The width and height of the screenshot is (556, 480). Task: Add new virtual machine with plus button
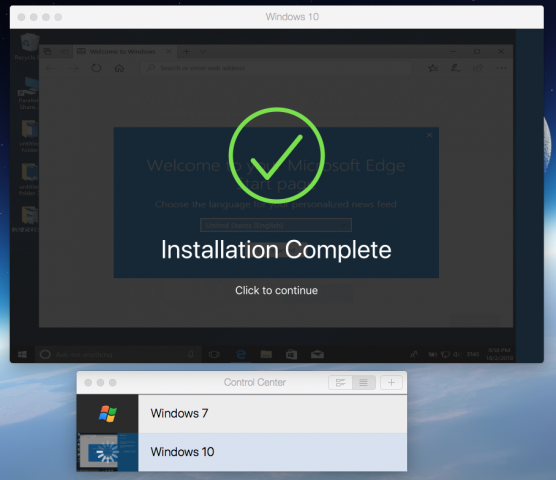click(x=391, y=383)
